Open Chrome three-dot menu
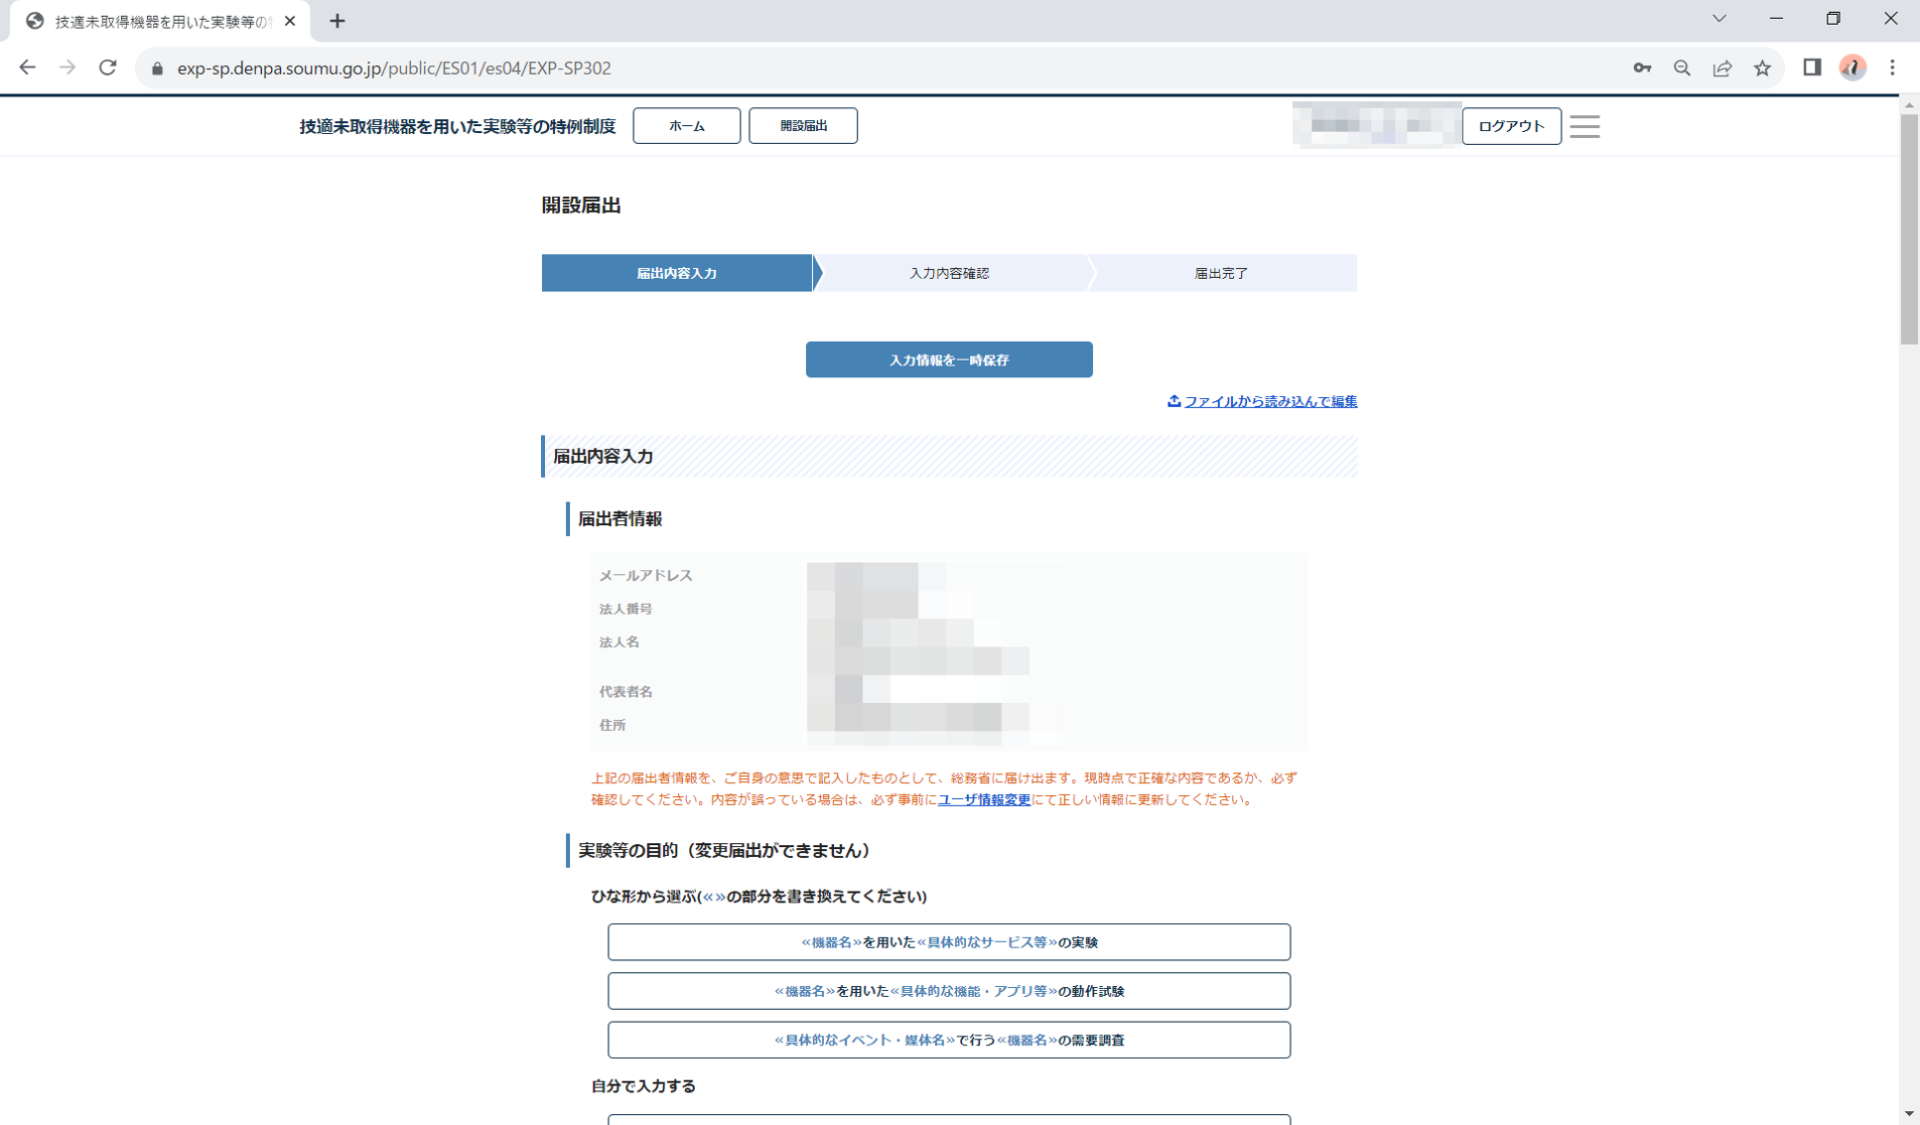 click(x=1892, y=68)
